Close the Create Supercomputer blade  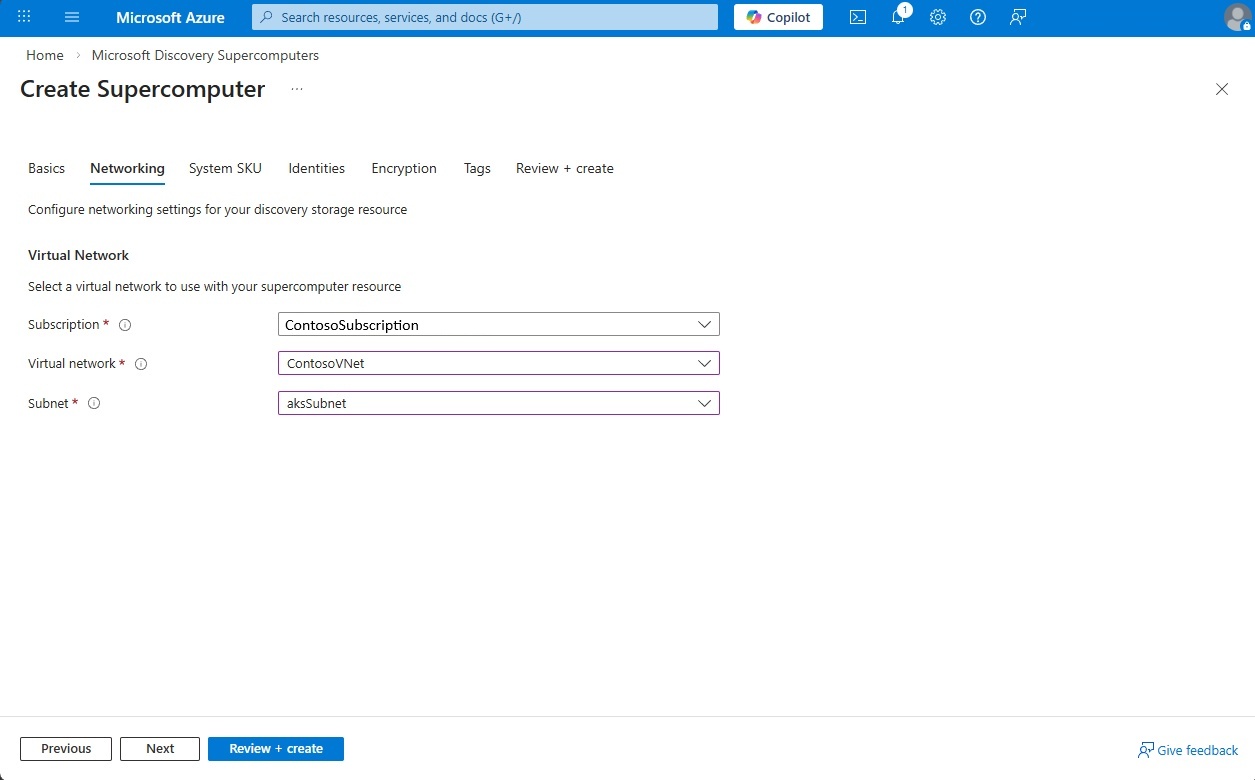pyautogui.click(x=1222, y=89)
